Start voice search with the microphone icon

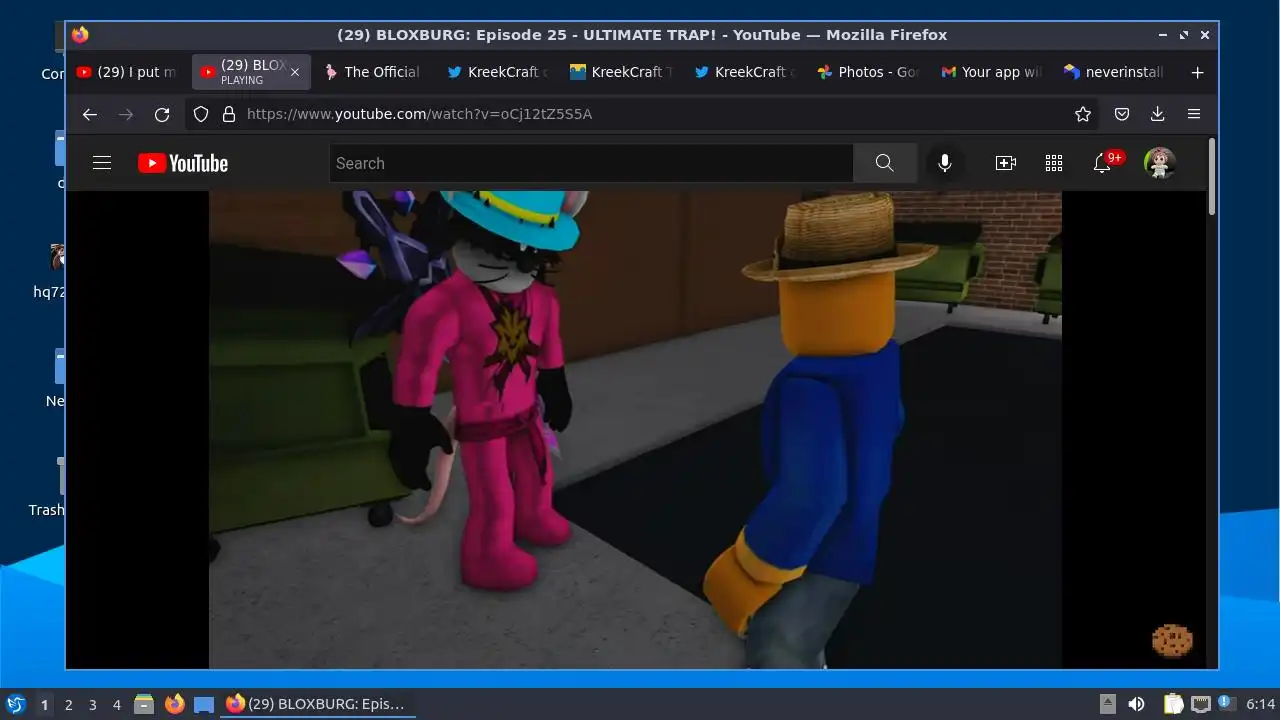coord(944,163)
